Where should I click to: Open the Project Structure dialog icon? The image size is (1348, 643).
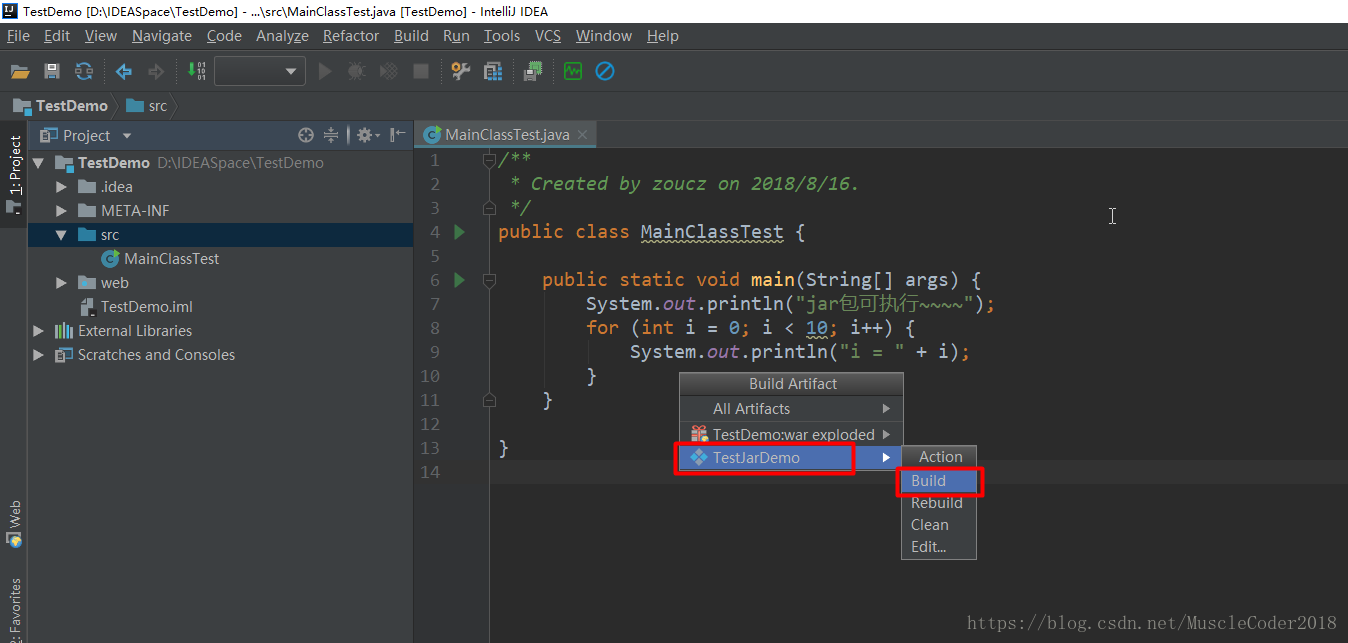492,71
